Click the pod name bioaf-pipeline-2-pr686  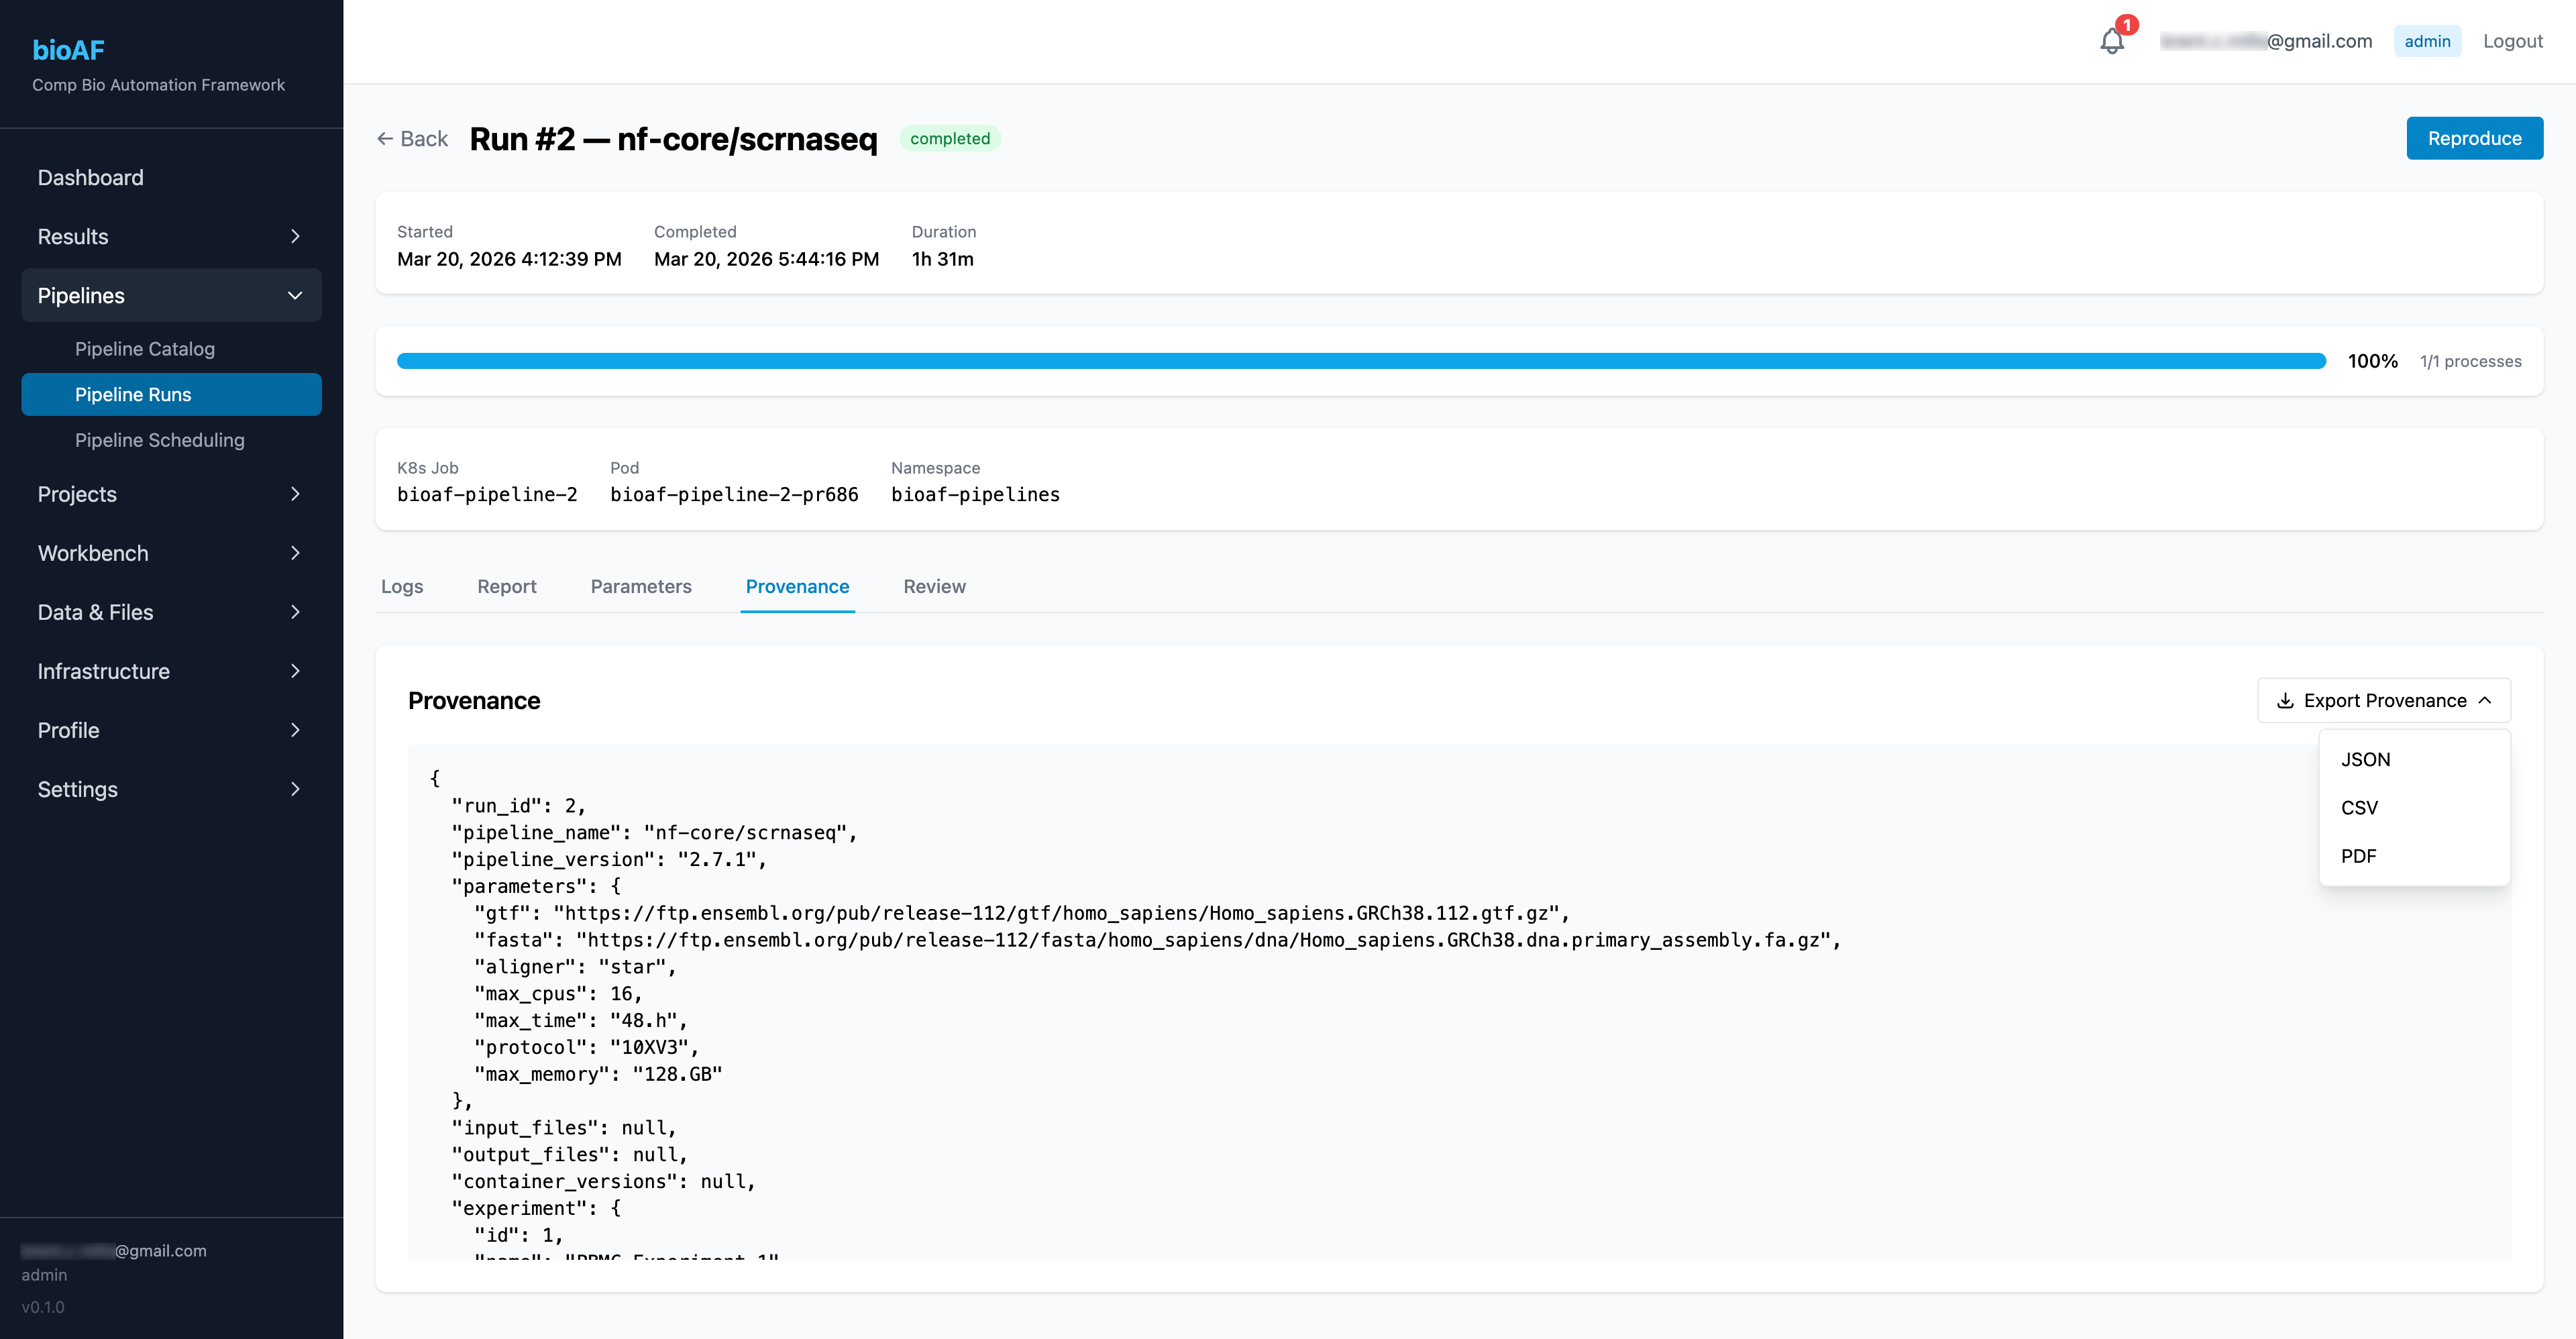(x=734, y=494)
